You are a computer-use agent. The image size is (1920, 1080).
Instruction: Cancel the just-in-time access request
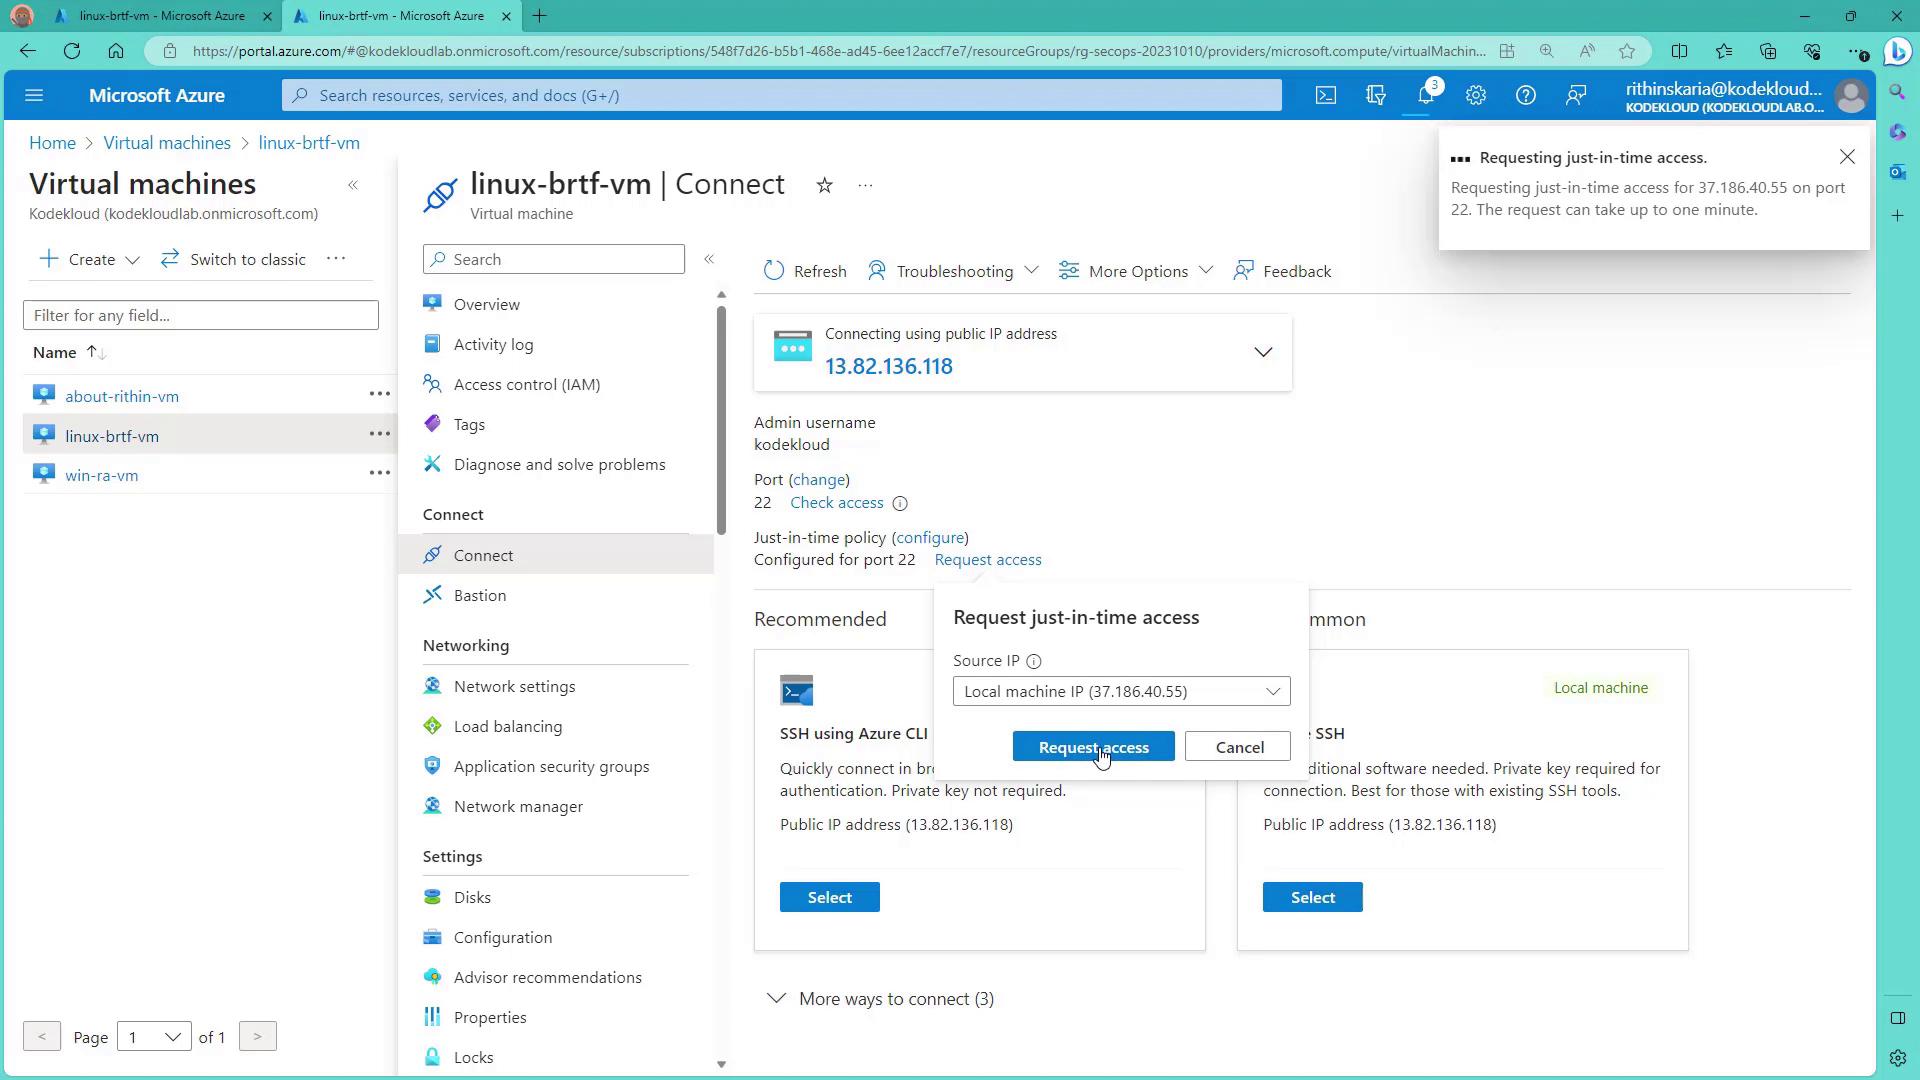tap(1238, 747)
